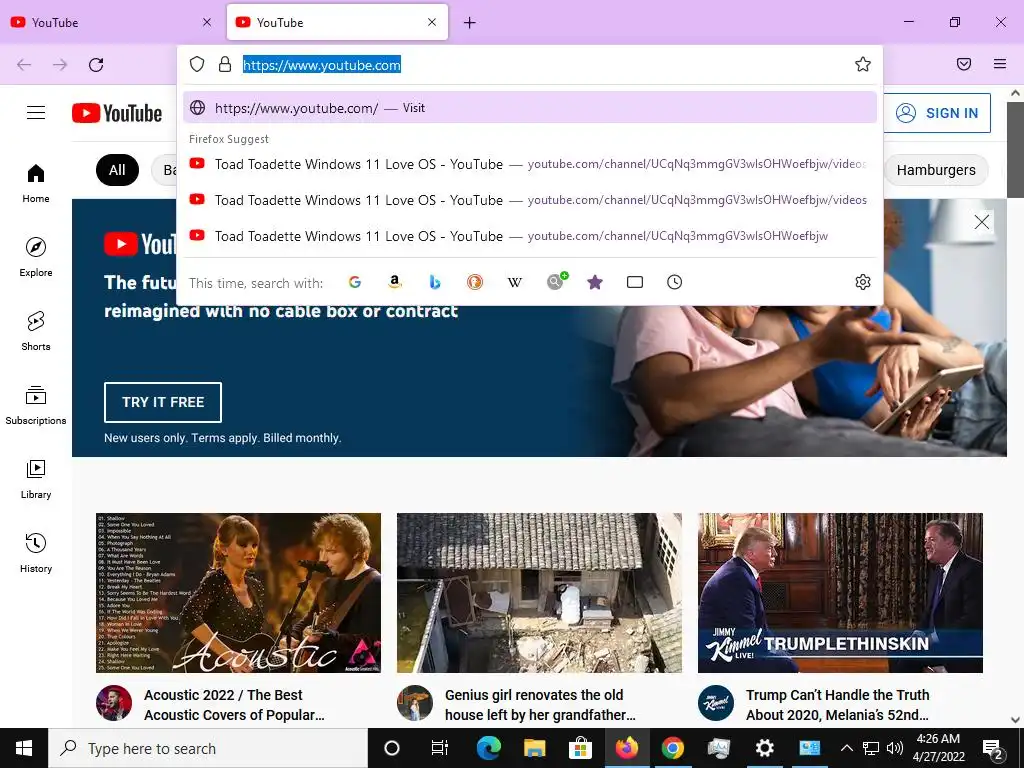Click the highlighted URL address field
The width and height of the screenshot is (1024, 768).
coord(321,65)
